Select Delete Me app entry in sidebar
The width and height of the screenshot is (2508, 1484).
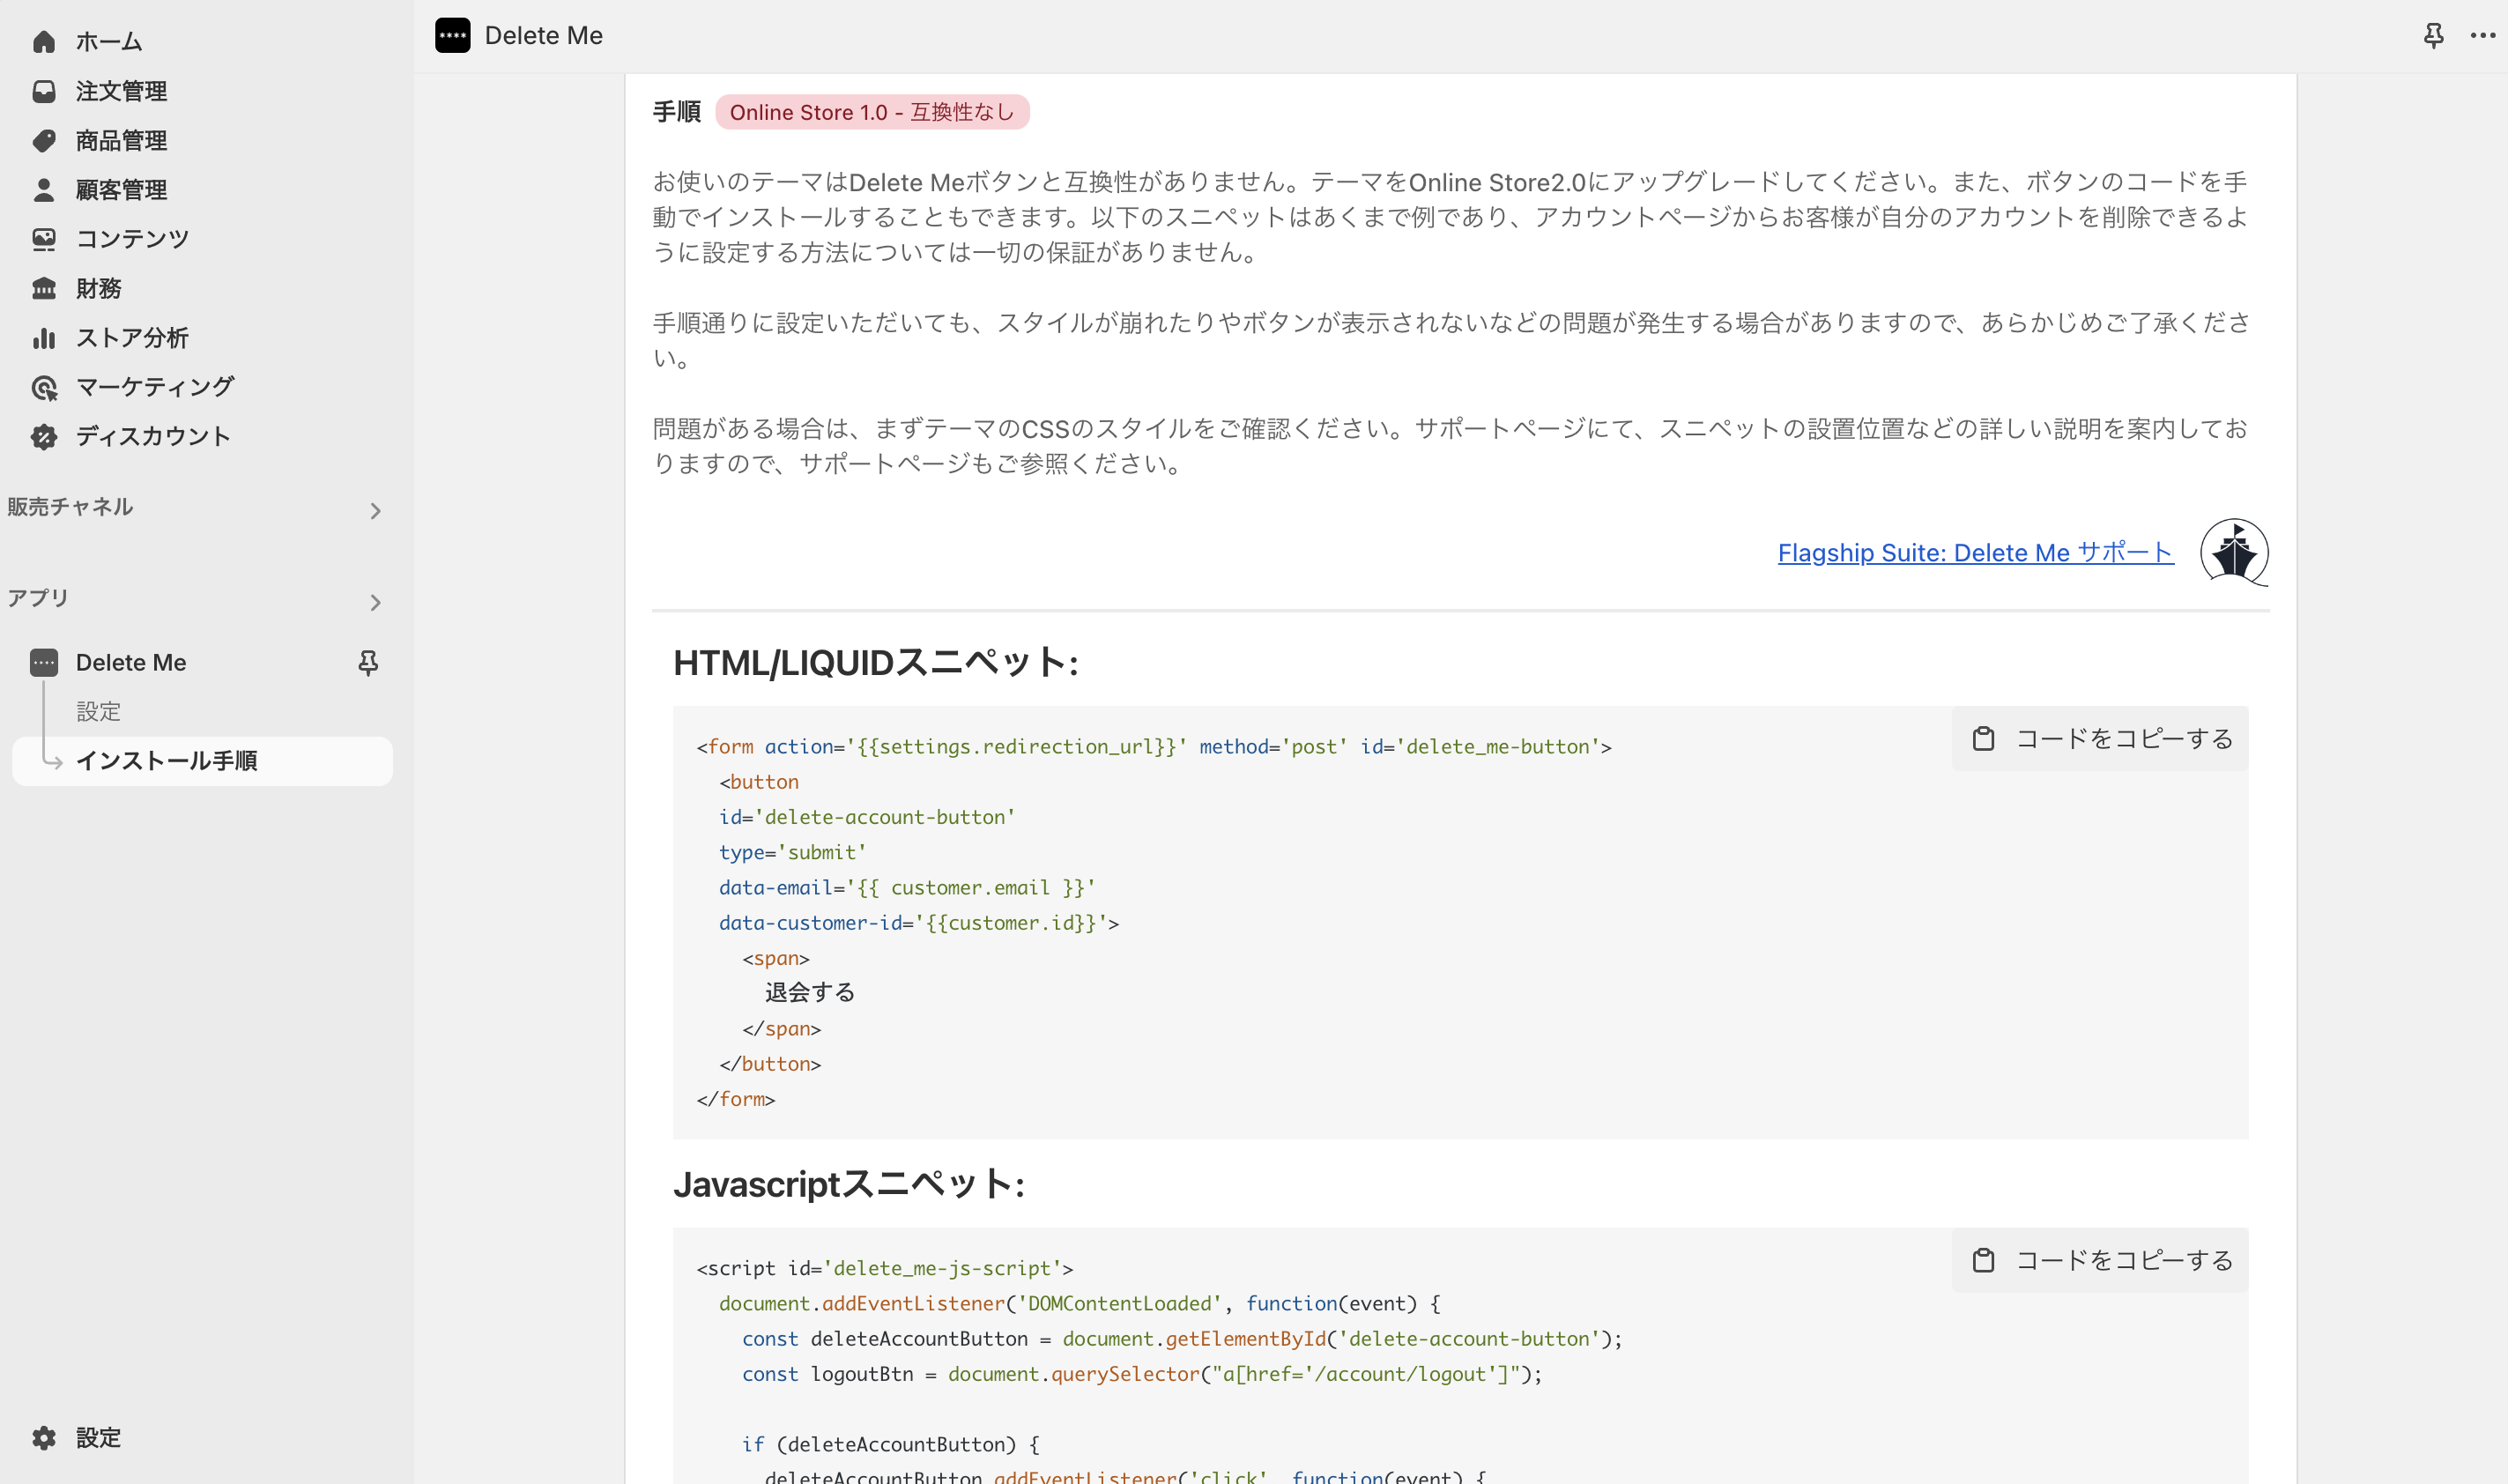coord(130,662)
